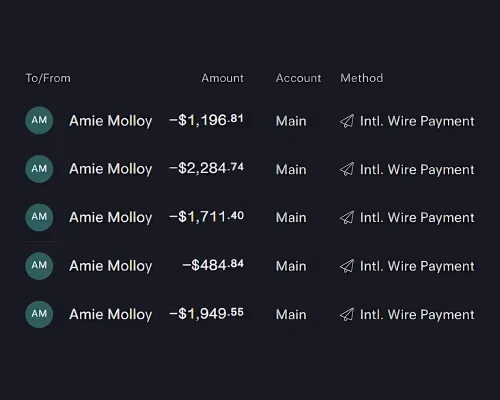This screenshot has width=500, height=400.
Task: Sort by the To/From column header
Action: pos(48,78)
